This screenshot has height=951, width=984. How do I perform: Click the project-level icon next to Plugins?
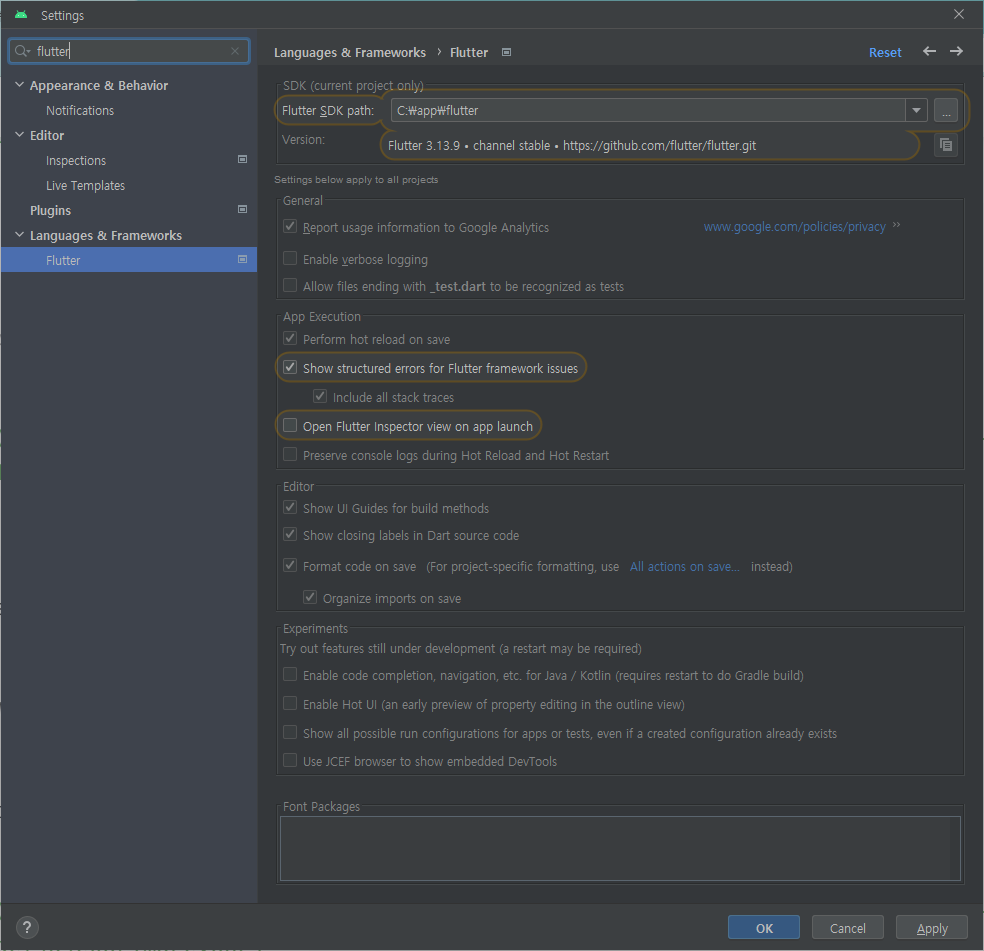click(242, 209)
